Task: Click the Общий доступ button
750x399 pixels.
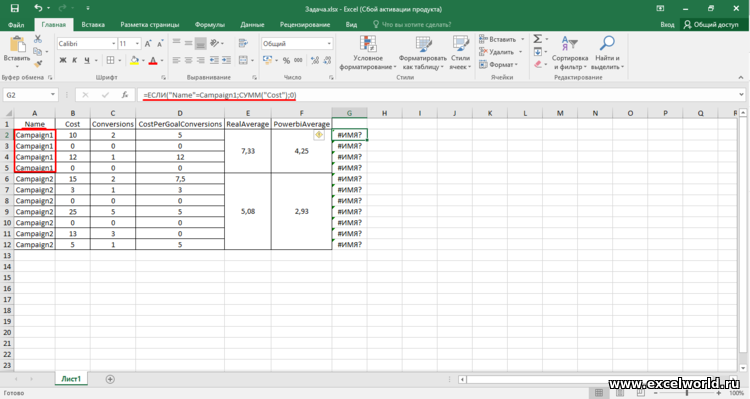Action: coord(711,24)
